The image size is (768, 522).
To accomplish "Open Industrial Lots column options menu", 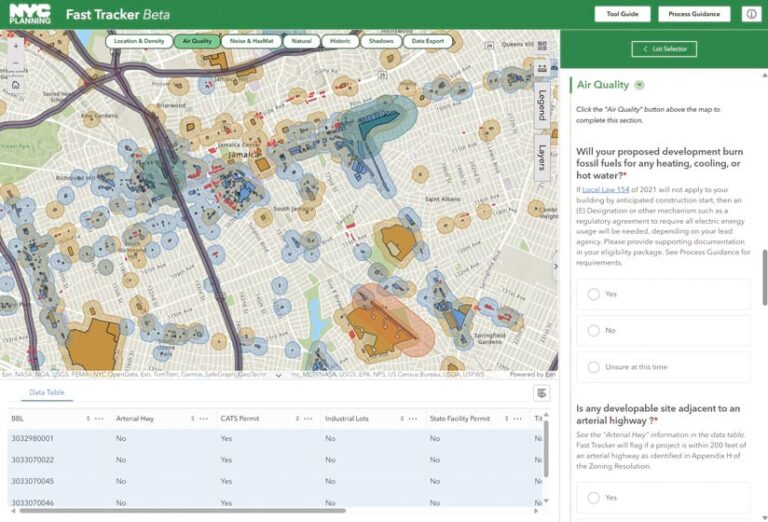I will 413,419.
